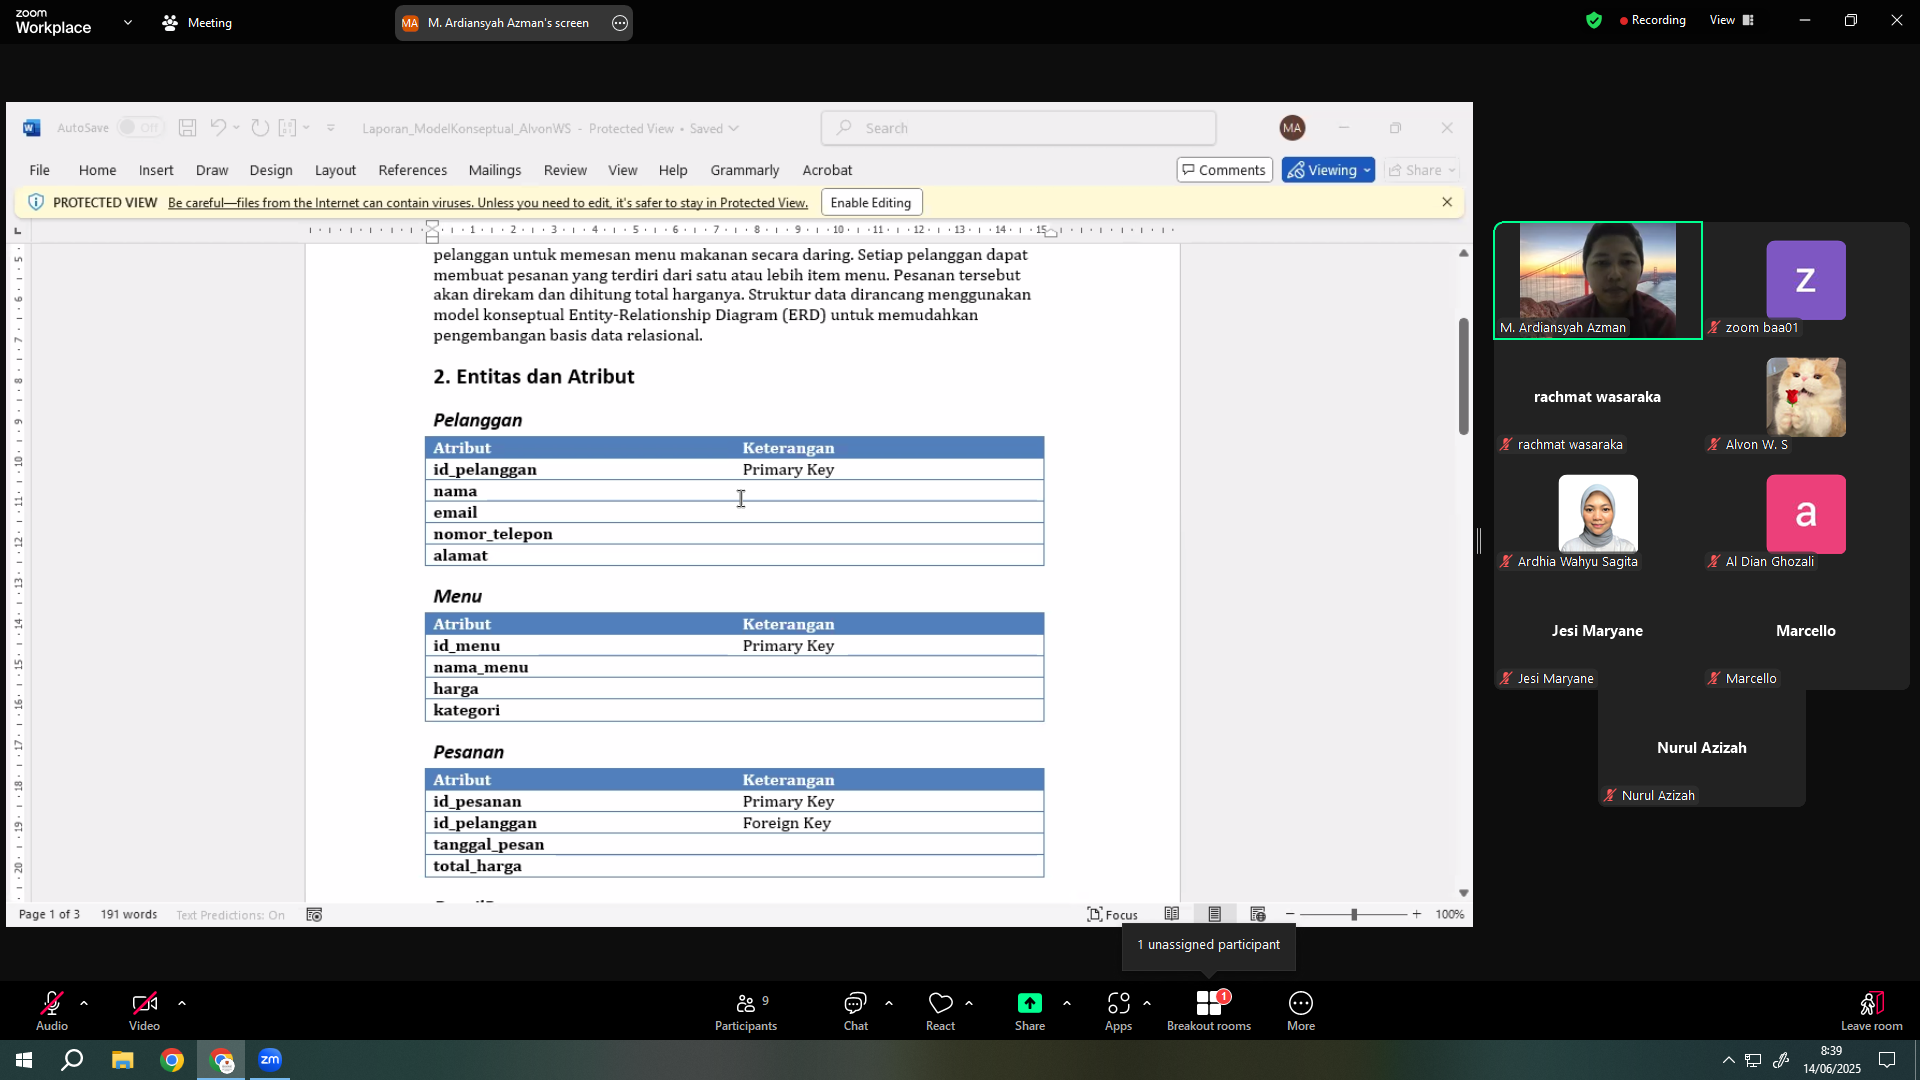The width and height of the screenshot is (1920, 1080).
Task: Expand video settings arrow
Action: [182, 1003]
